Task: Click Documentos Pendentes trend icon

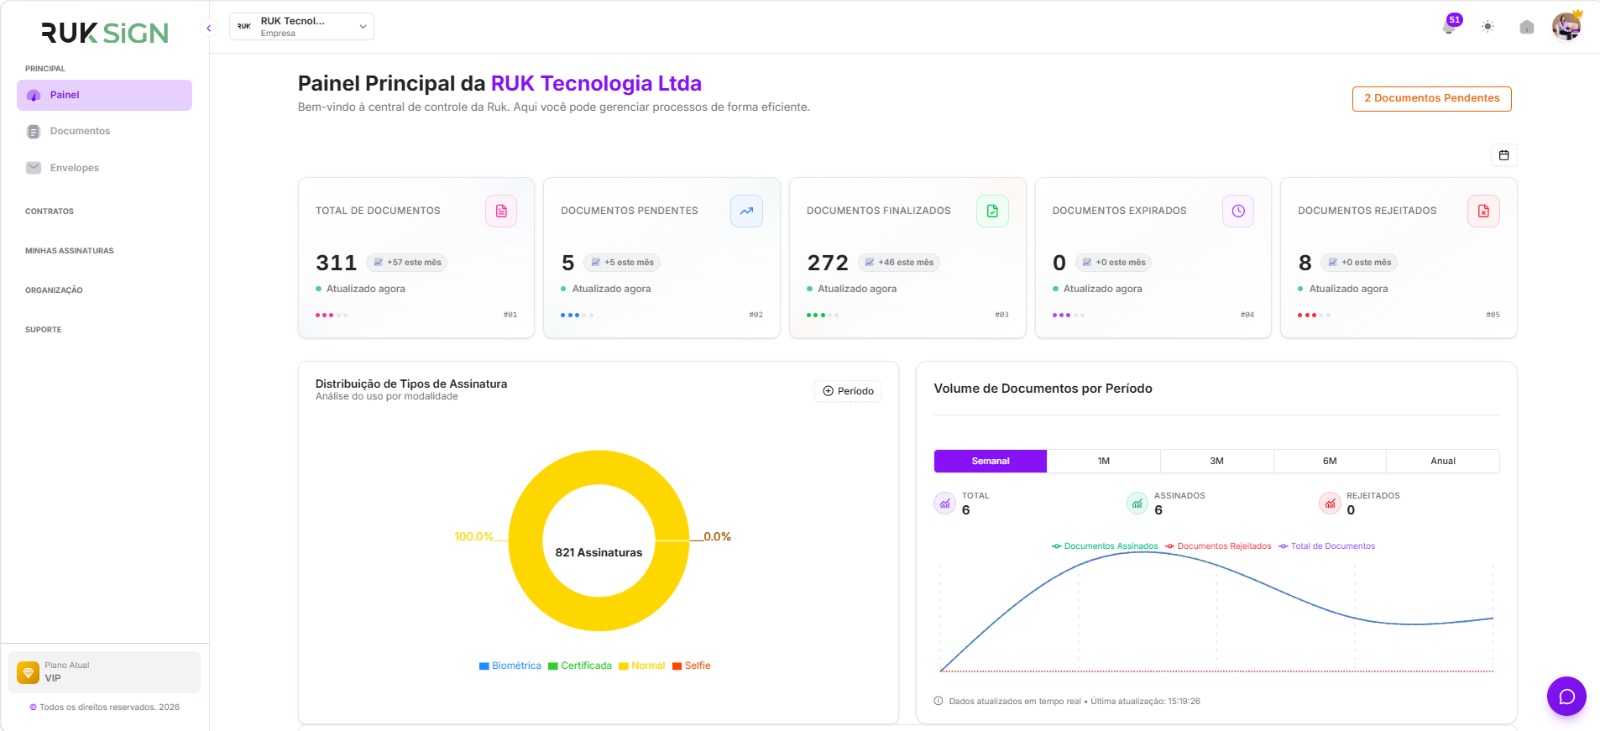Action: [746, 211]
